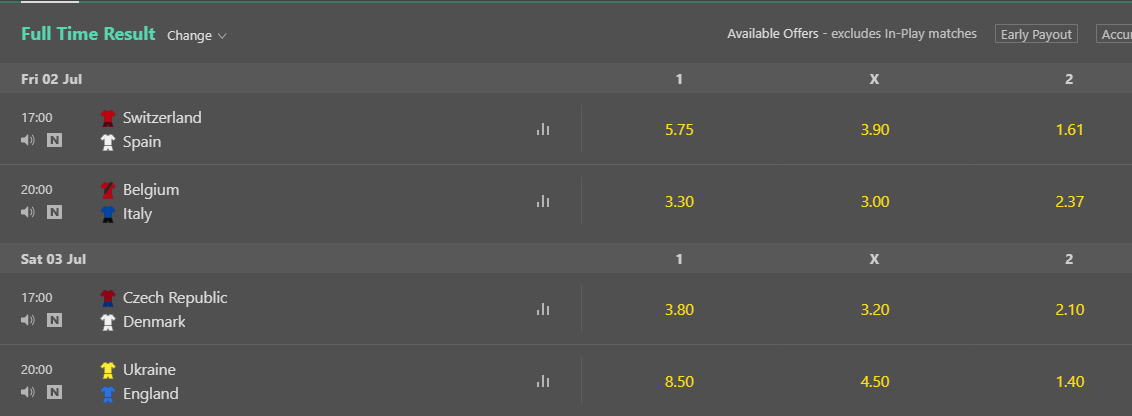Pick England win odds 1.40
The image size is (1132, 416).
pyautogui.click(x=1069, y=382)
